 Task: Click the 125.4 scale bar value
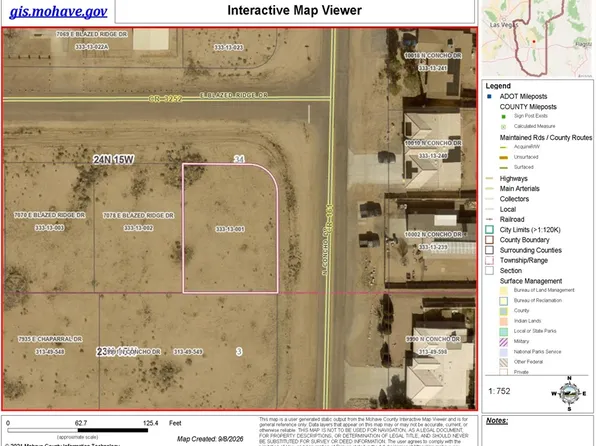click(151, 423)
